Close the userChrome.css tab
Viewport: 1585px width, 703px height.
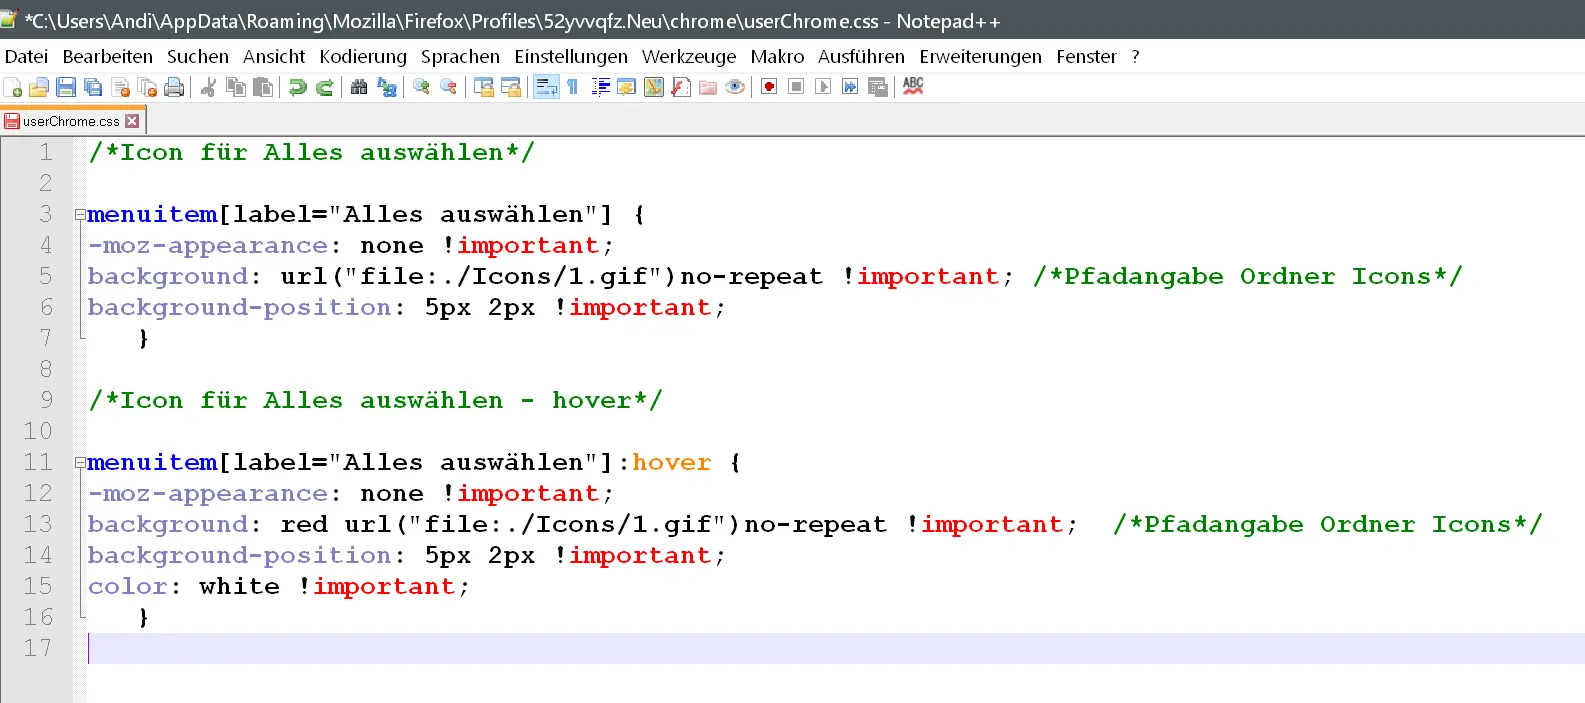pyautogui.click(x=132, y=122)
